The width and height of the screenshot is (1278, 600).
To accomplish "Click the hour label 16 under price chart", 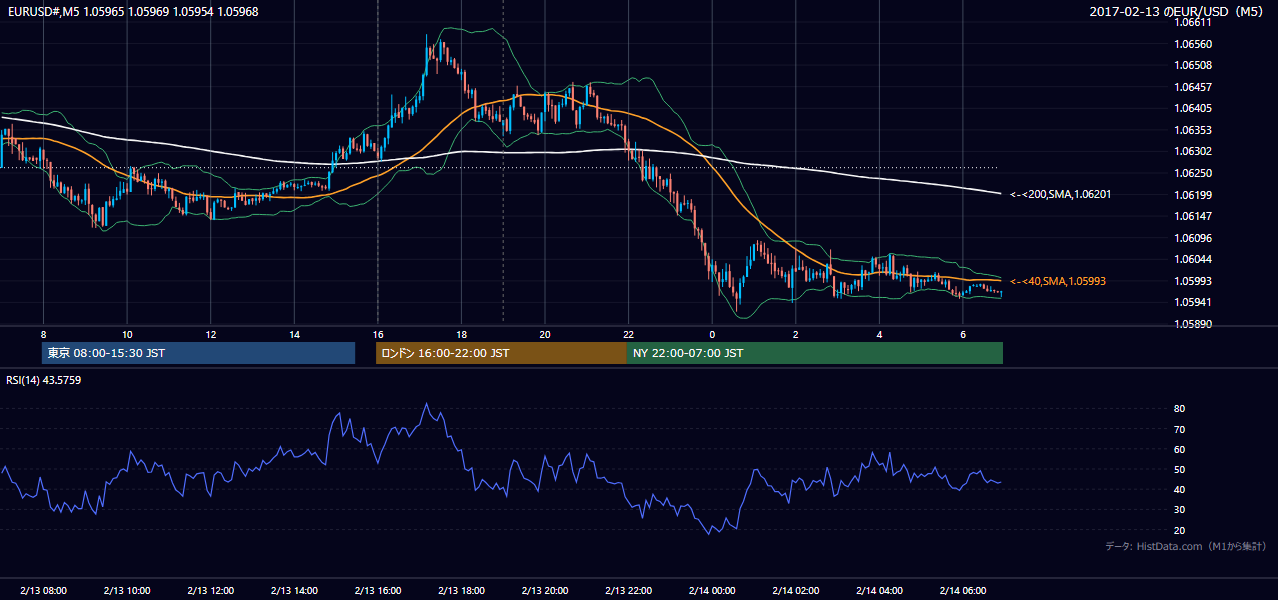I will pos(378,334).
